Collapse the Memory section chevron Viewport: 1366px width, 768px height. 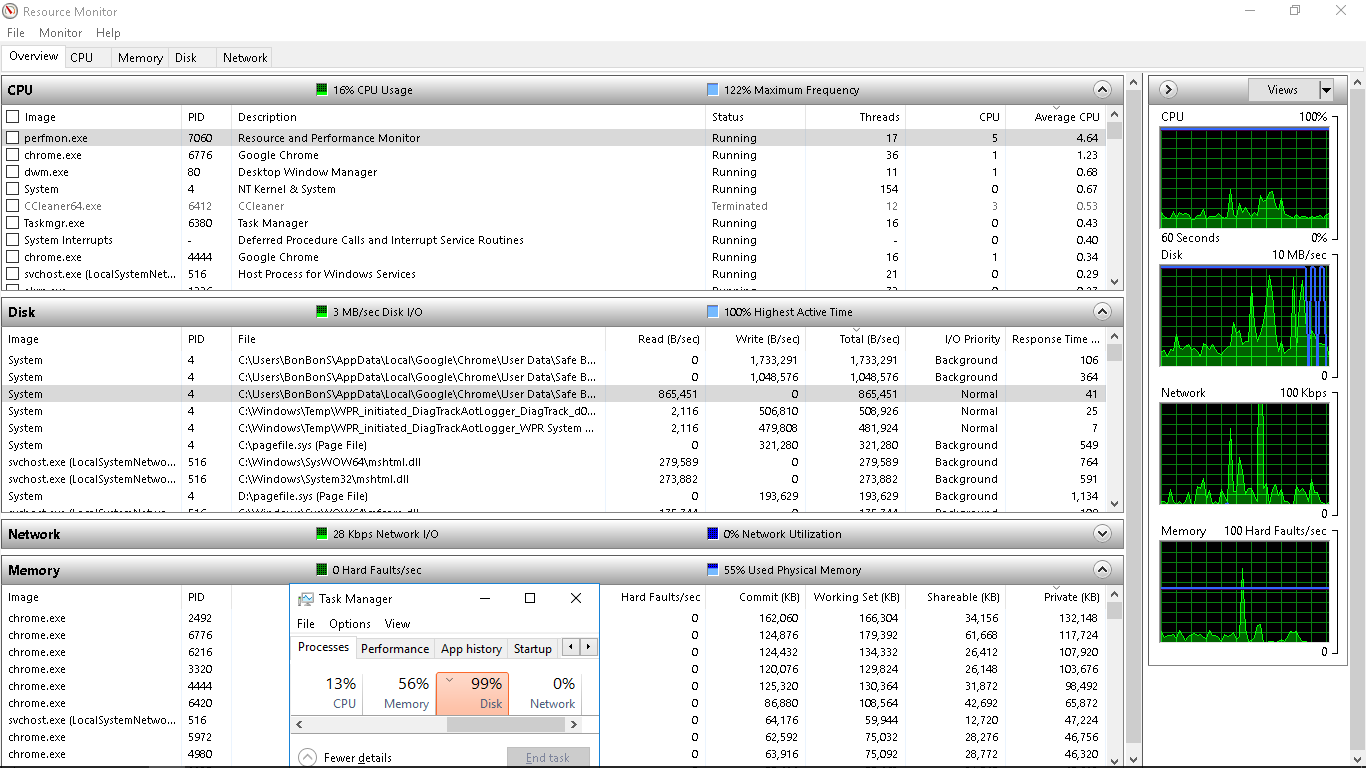point(1102,569)
